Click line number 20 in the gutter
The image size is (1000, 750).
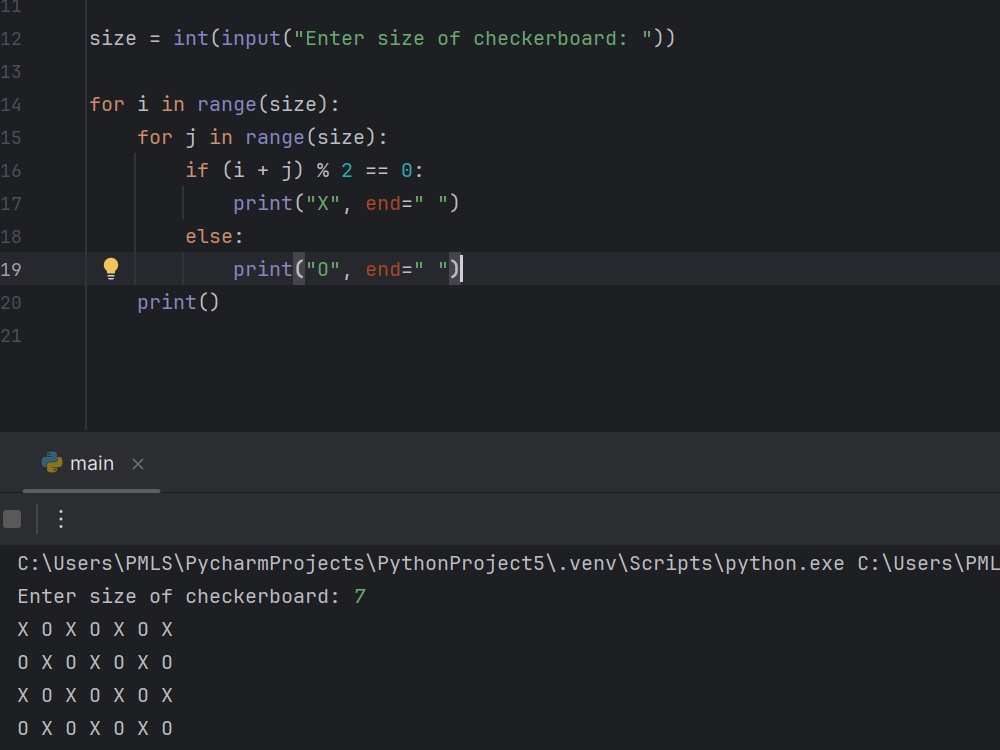(x=11, y=303)
